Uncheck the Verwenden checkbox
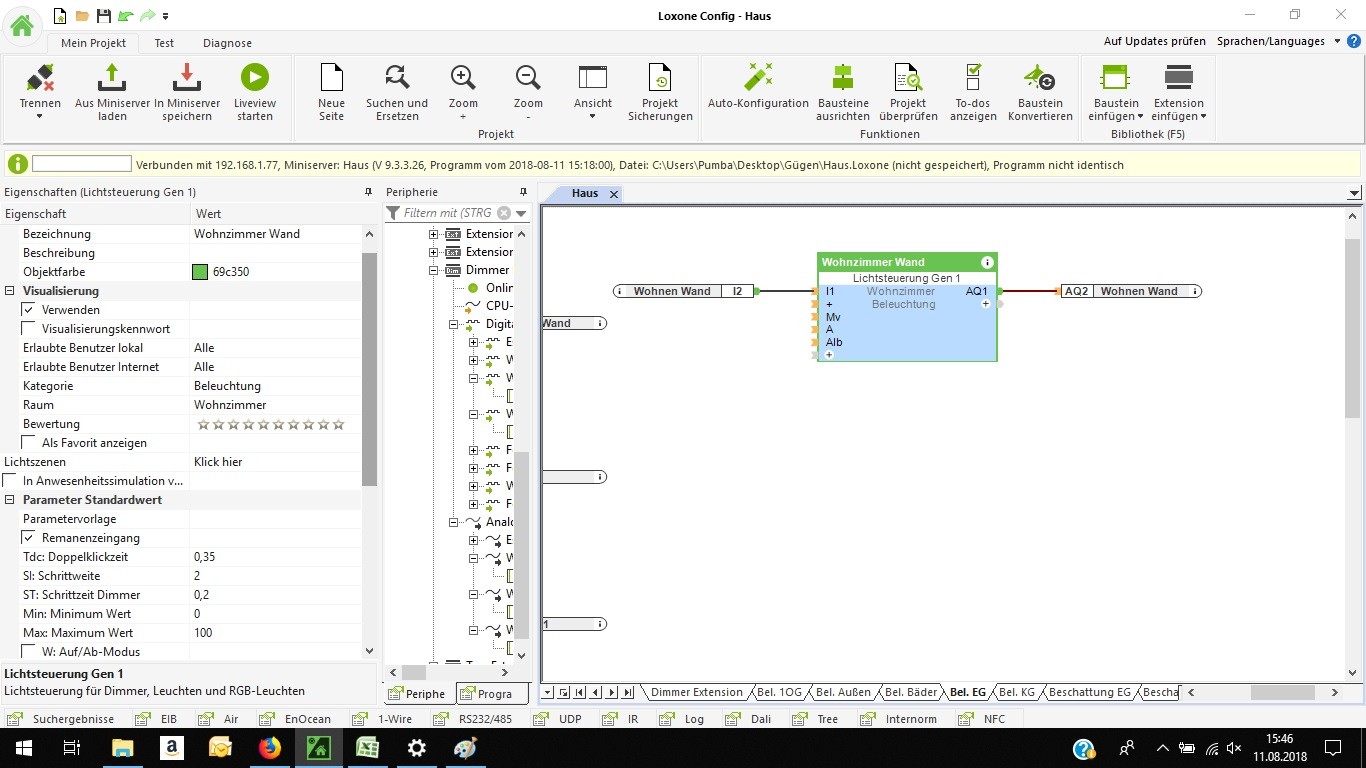1366x768 pixels. click(29, 310)
